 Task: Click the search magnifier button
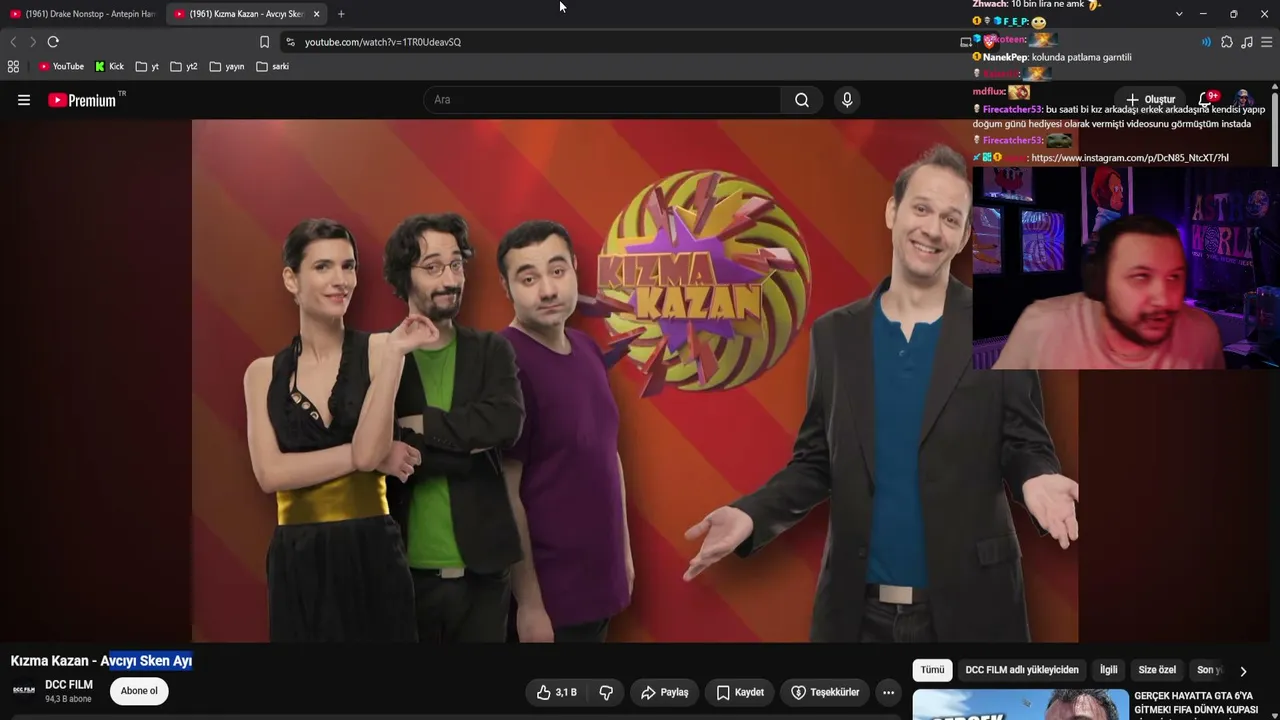pyautogui.click(x=802, y=100)
